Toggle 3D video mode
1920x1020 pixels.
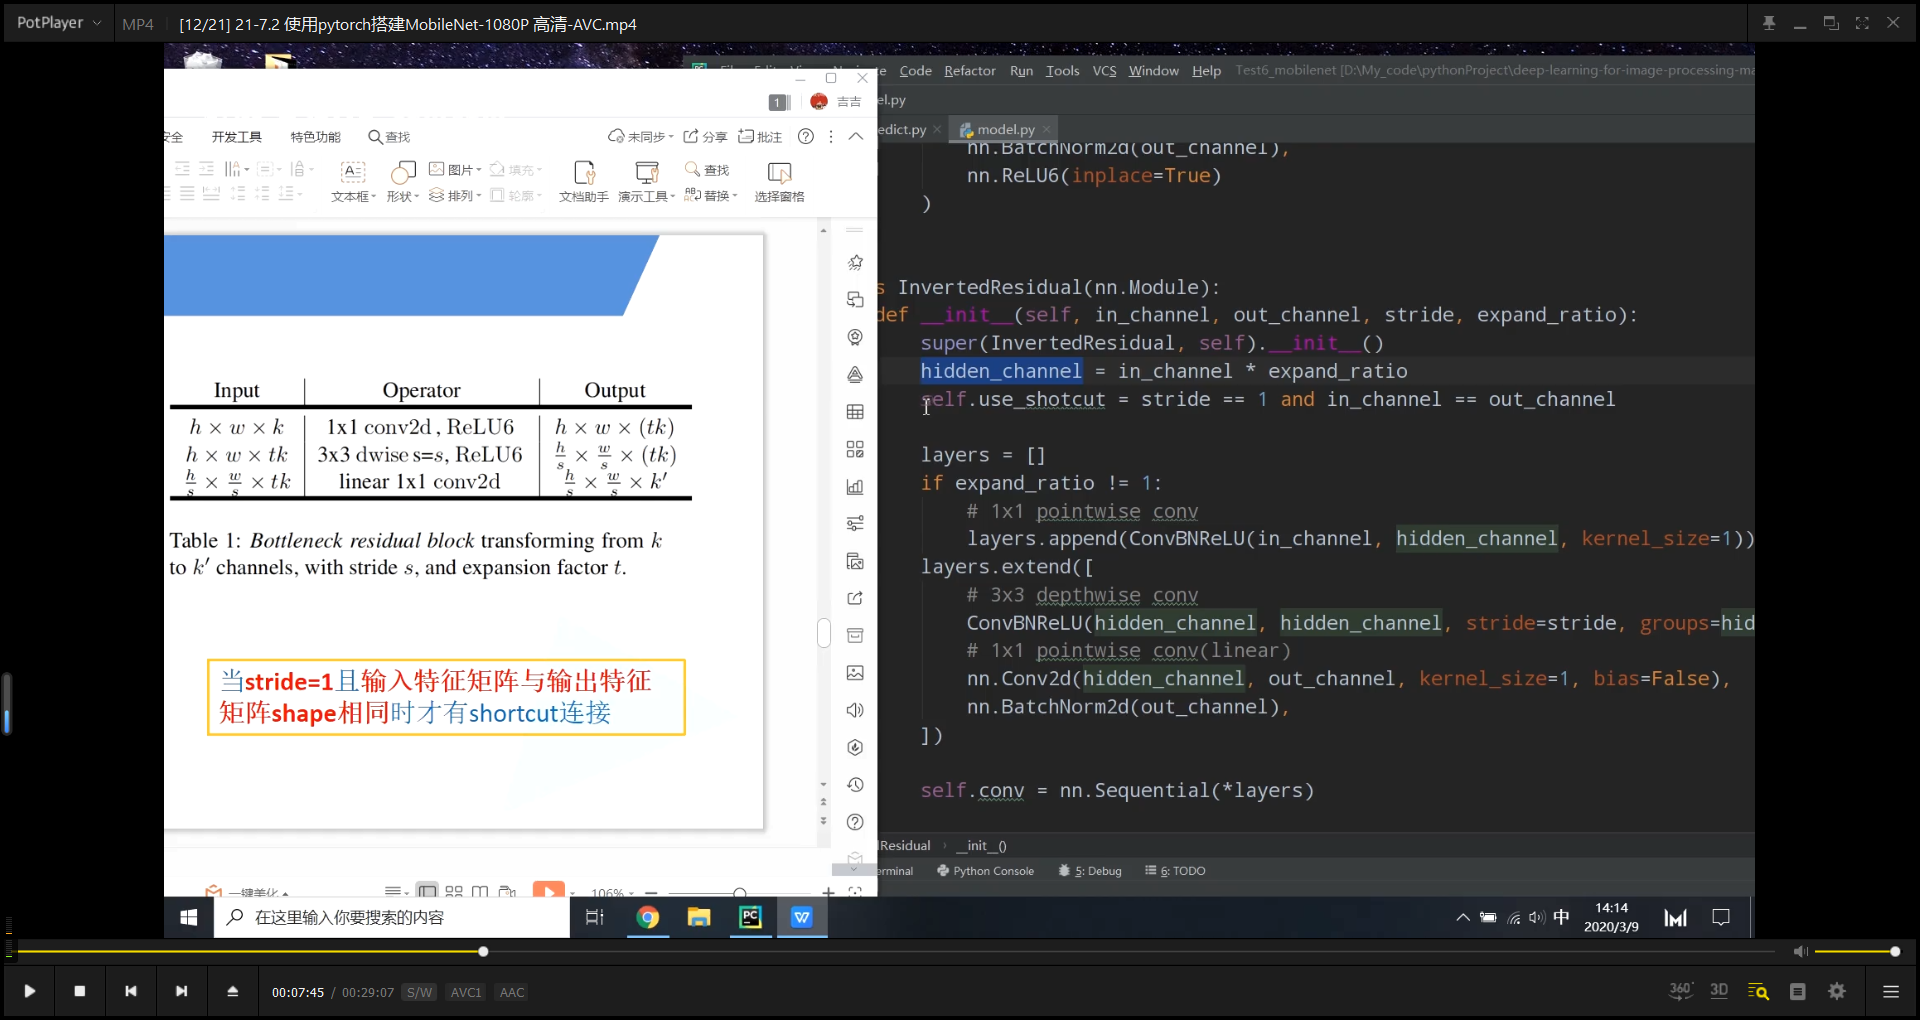(x=1719, y=991)
